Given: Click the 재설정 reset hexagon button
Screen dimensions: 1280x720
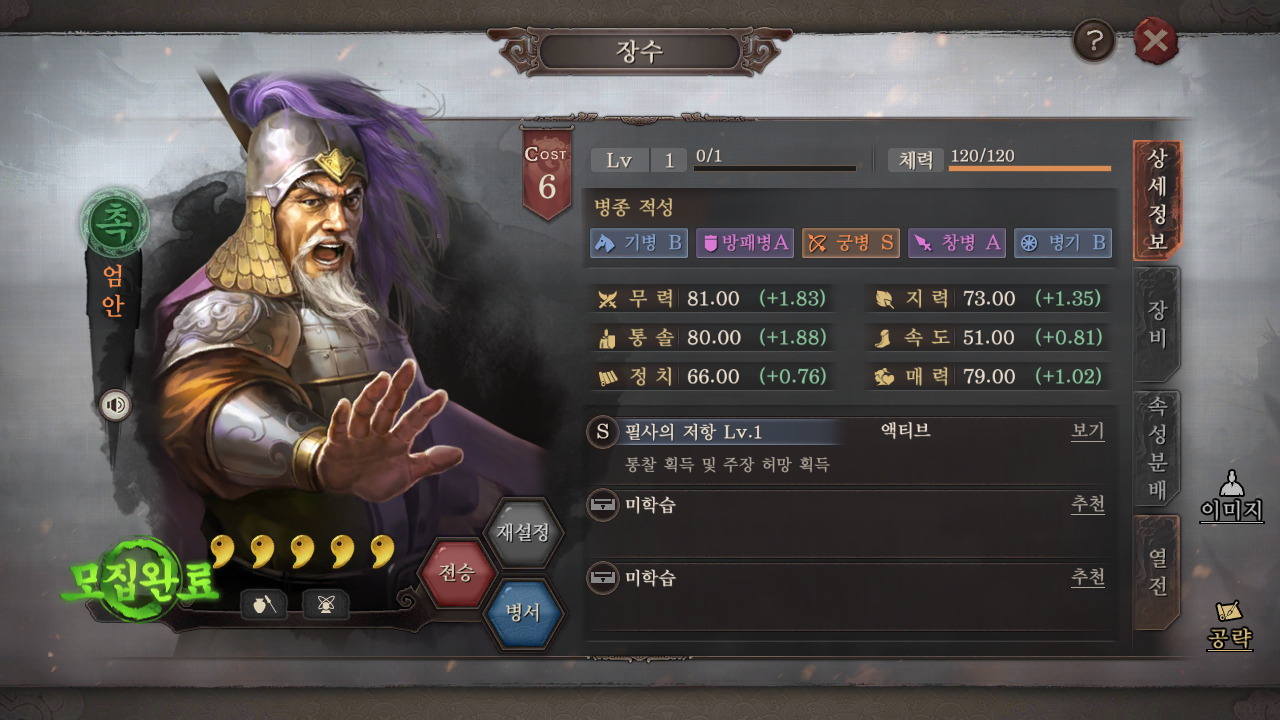Looking at the screenshot, I should click(x=523, y=532).
